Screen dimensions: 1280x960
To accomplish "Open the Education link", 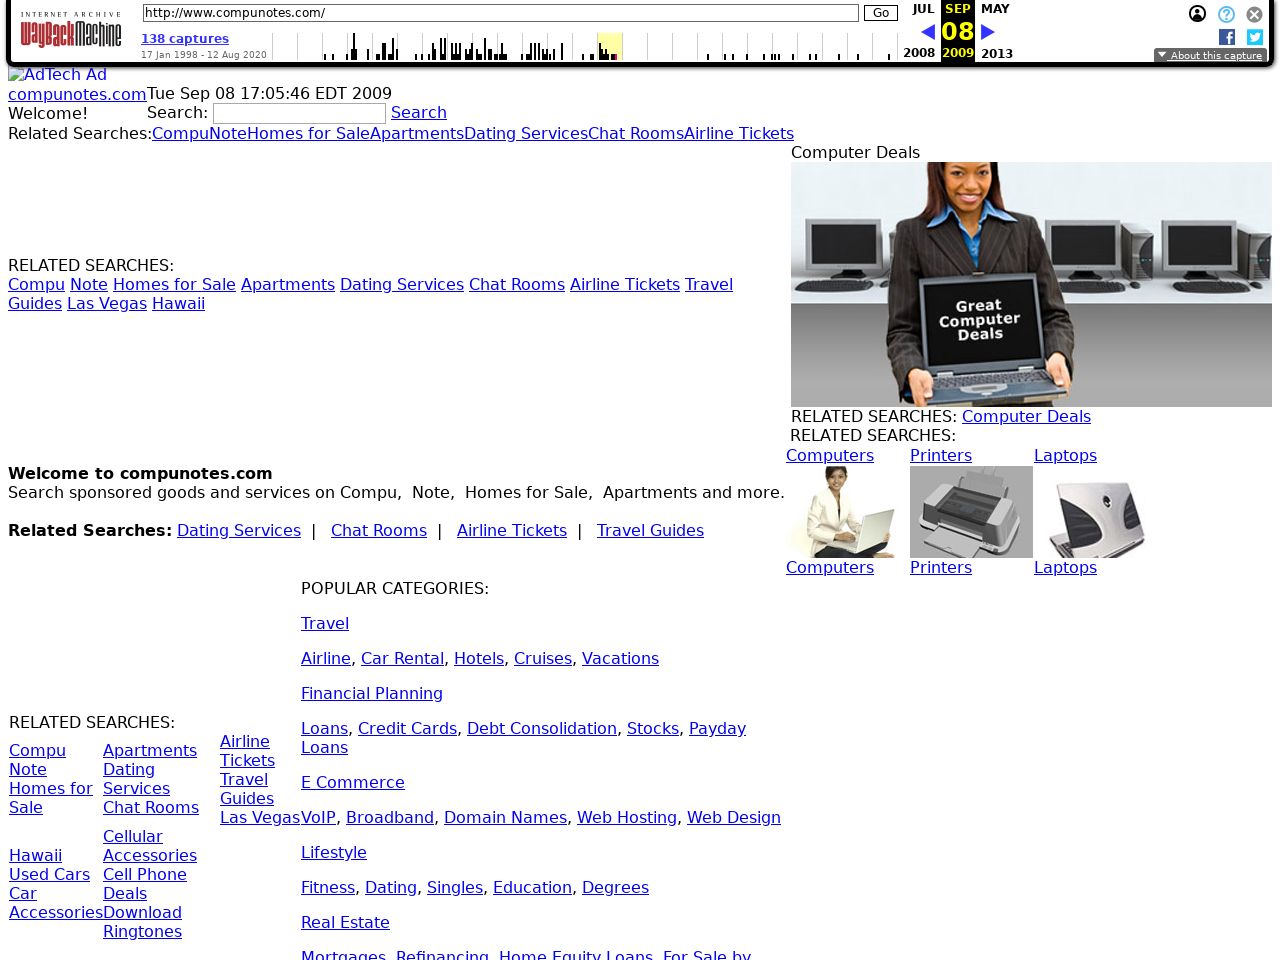I will pos(532,888).
